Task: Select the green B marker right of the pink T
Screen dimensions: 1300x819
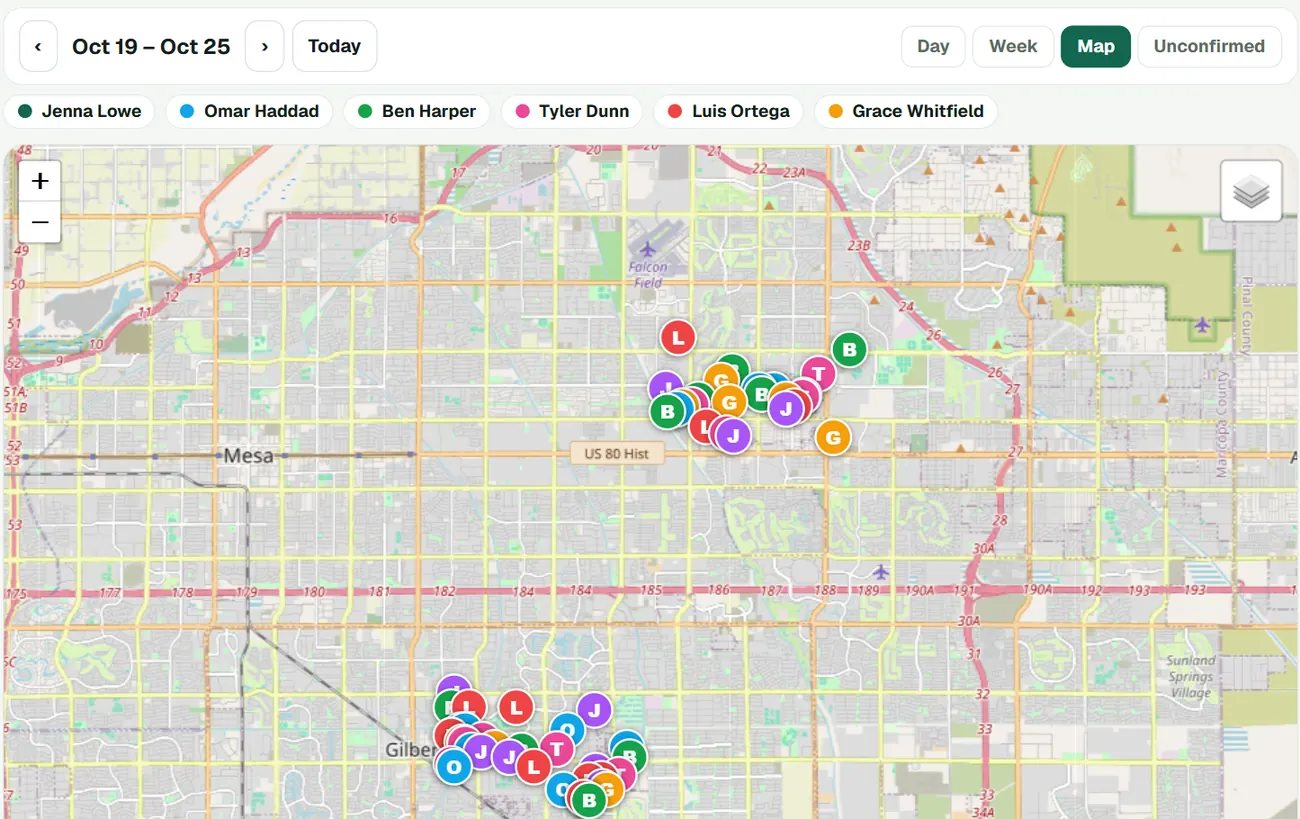Action: (849, 350)
